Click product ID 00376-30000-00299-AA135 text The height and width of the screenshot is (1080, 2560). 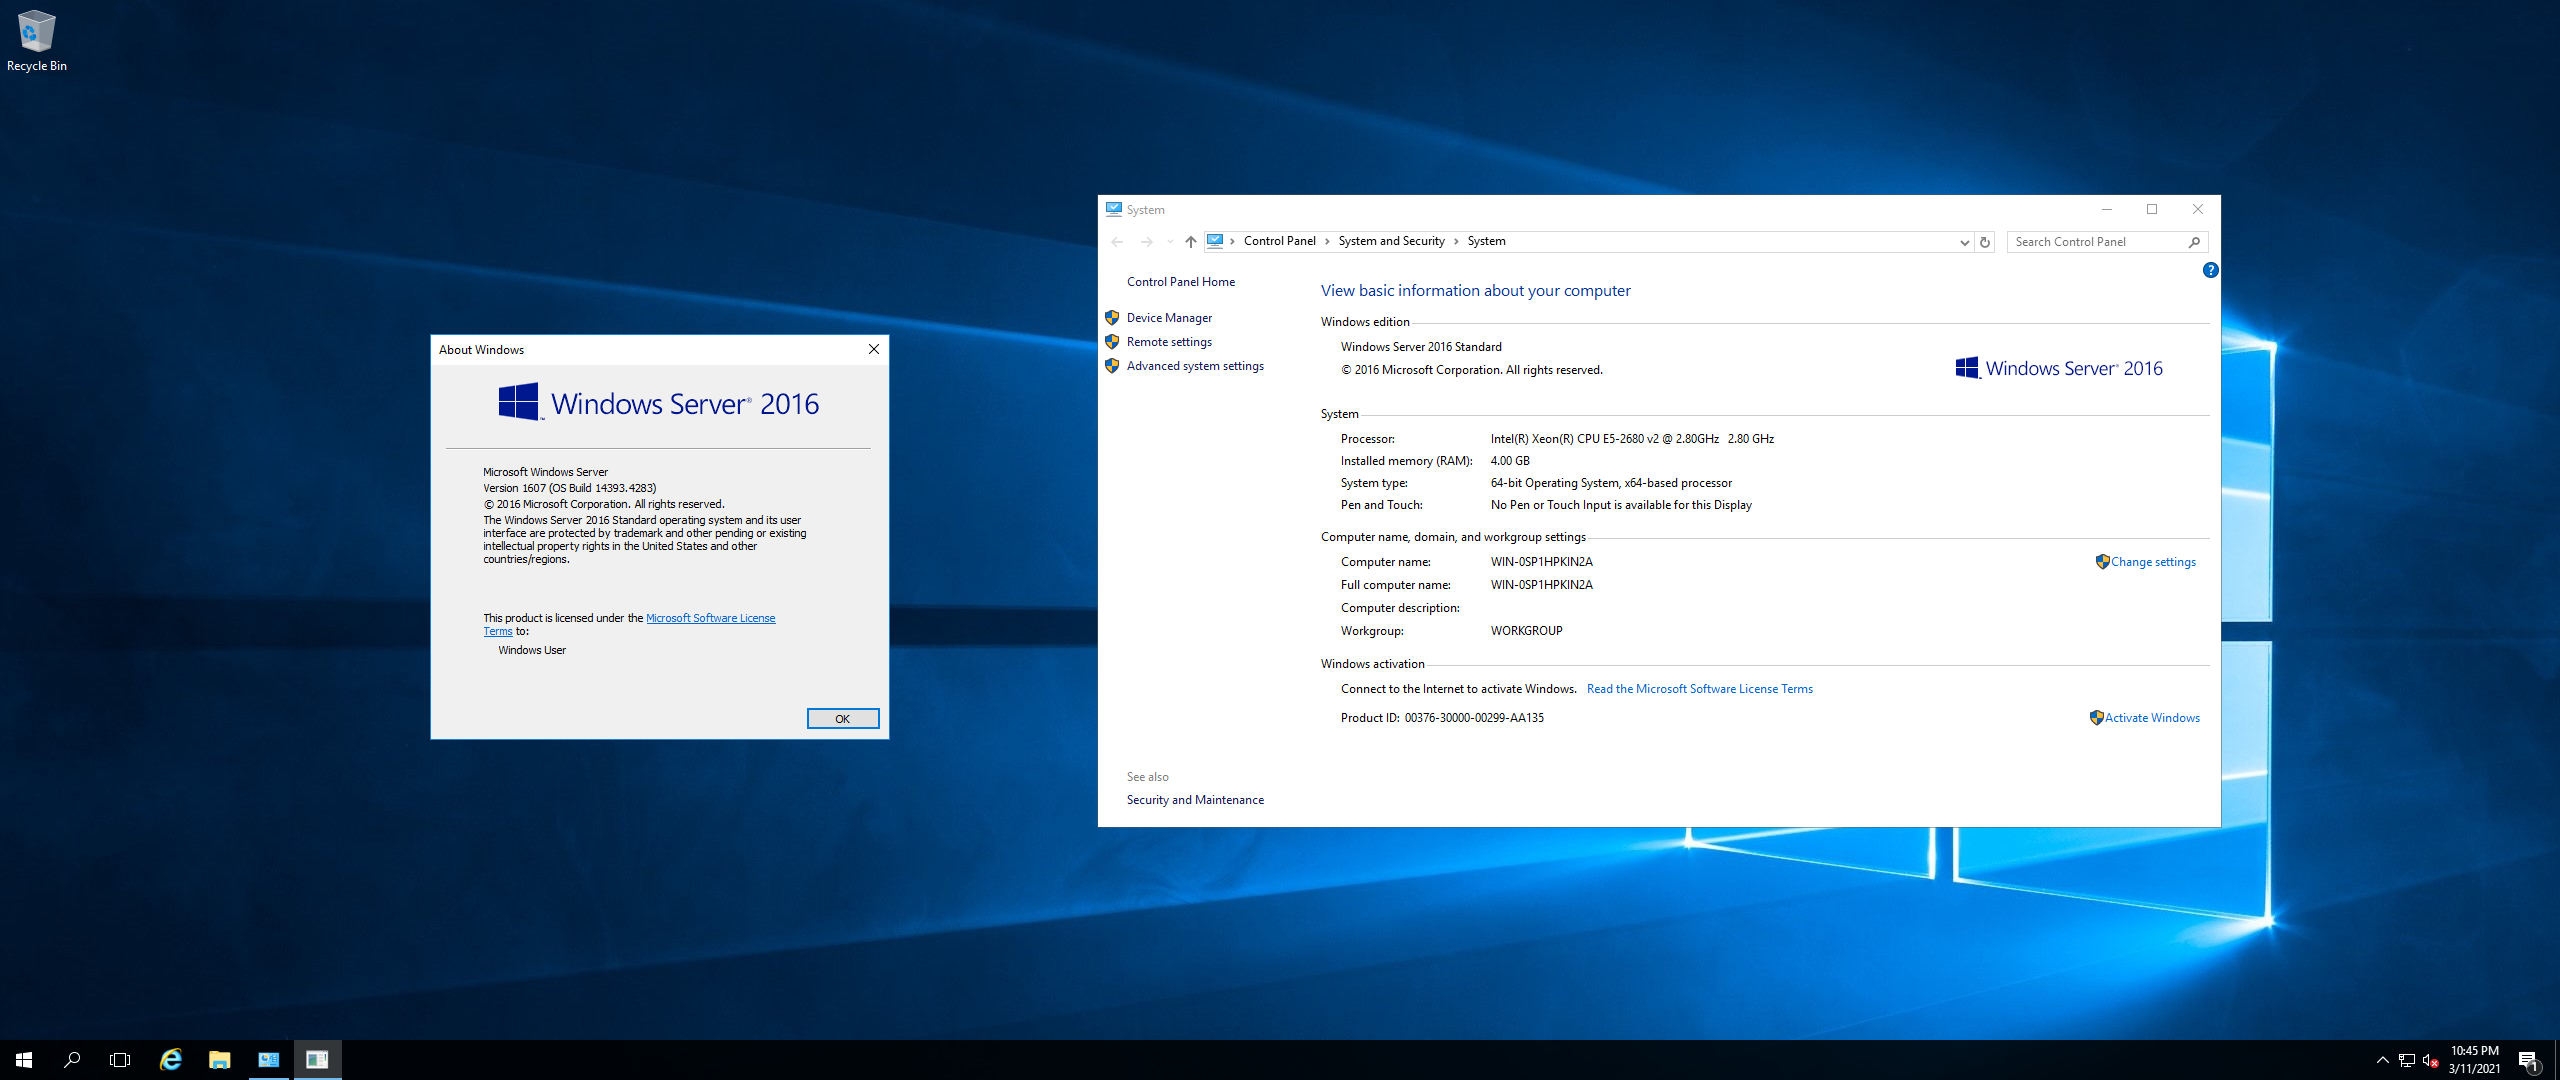[x=1474, y=718]
